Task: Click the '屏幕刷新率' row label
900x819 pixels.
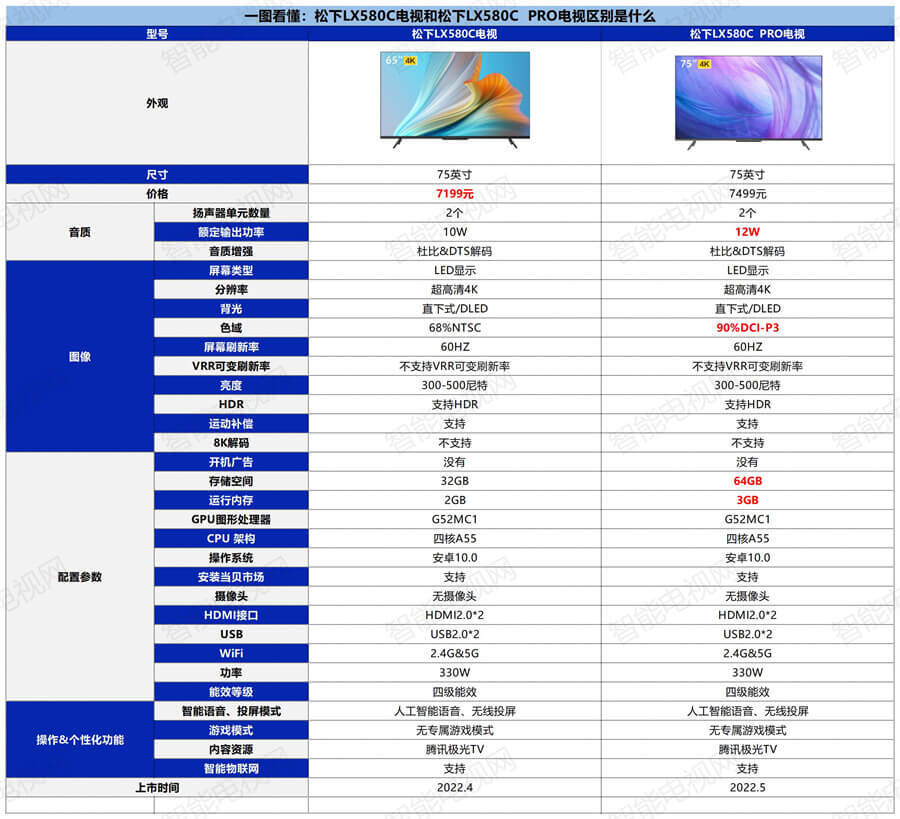Action: (x=231, y=347)
